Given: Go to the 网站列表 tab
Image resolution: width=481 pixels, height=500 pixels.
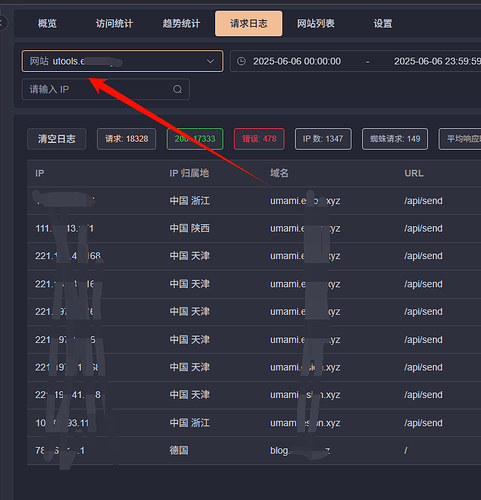Looking at the screenshot, I should (316, 24).
